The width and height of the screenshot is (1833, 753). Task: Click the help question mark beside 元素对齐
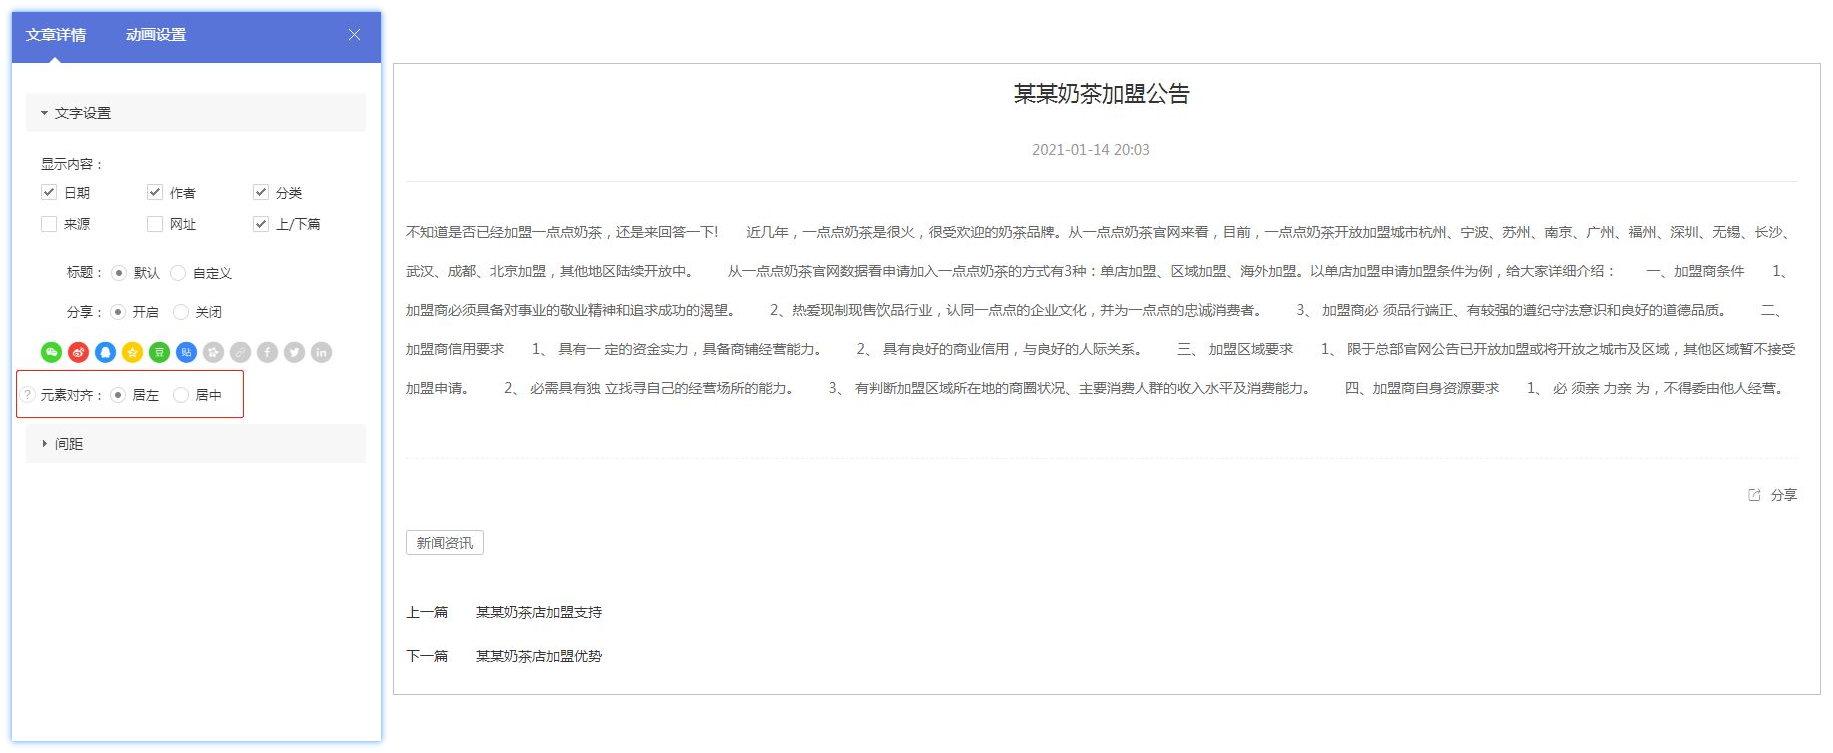(29, 395)
